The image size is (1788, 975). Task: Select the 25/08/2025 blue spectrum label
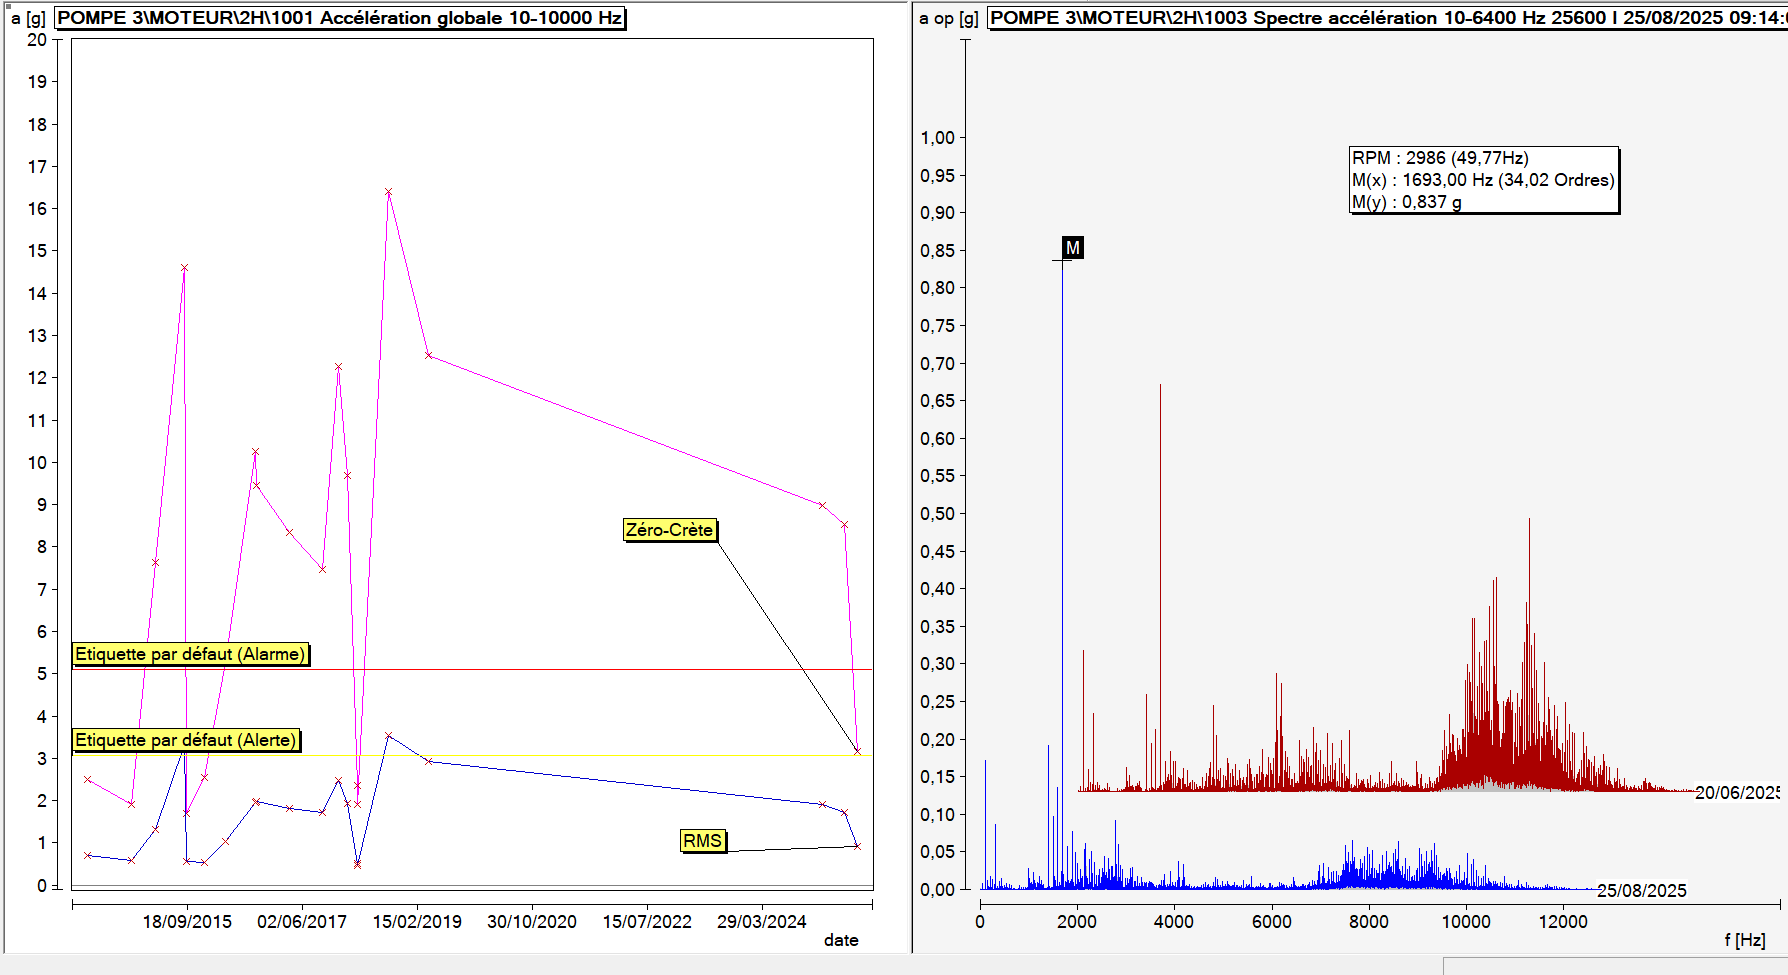pyautogui.click(x=1641, y=890)
